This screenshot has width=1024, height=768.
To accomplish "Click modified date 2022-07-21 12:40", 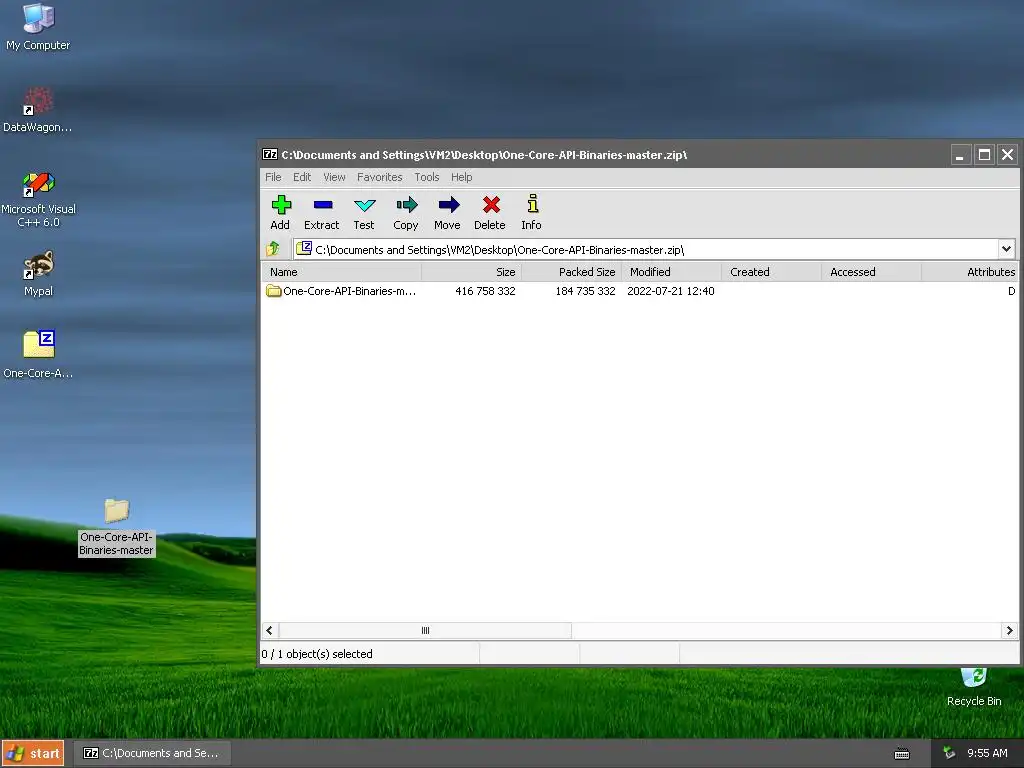I will (x=671, y=291).
